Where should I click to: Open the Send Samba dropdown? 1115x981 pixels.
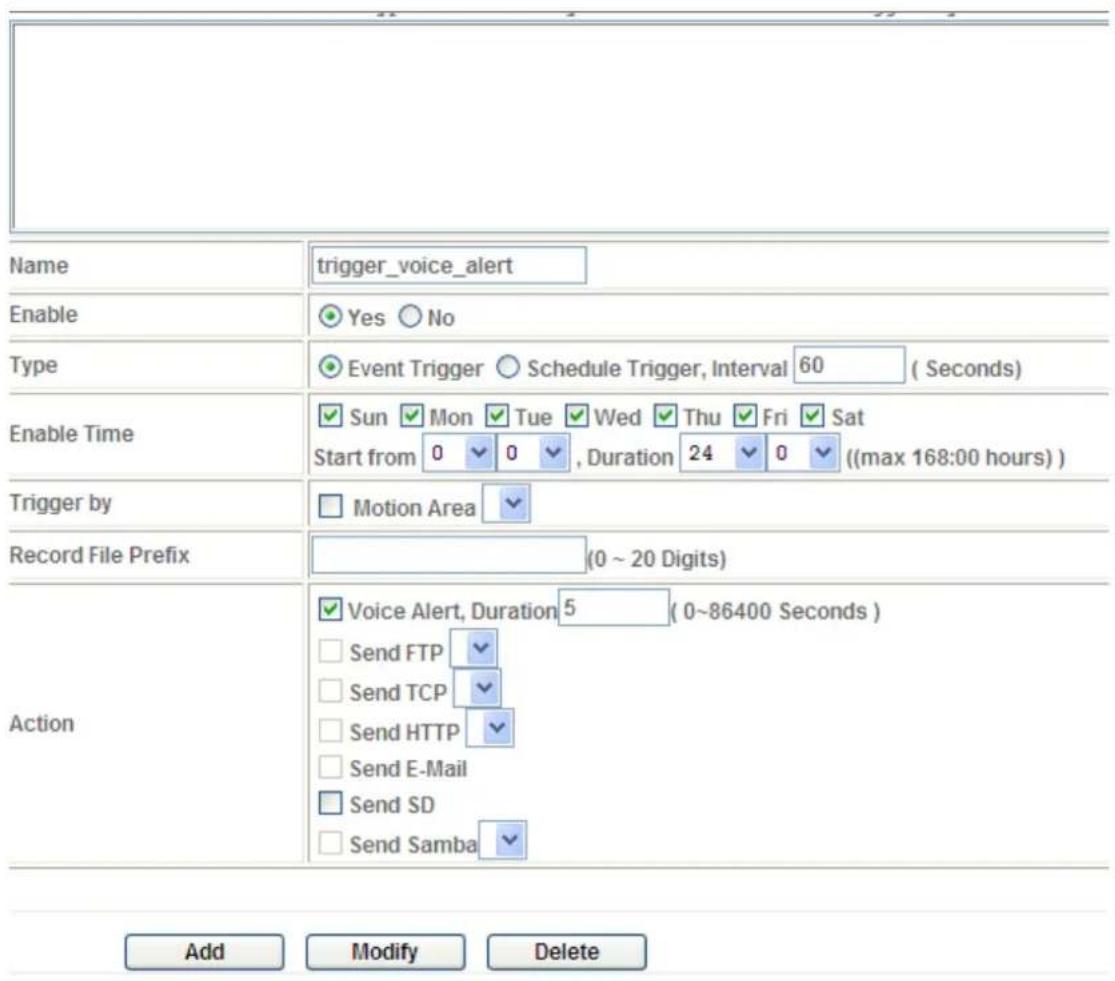[x=503, y=840]
